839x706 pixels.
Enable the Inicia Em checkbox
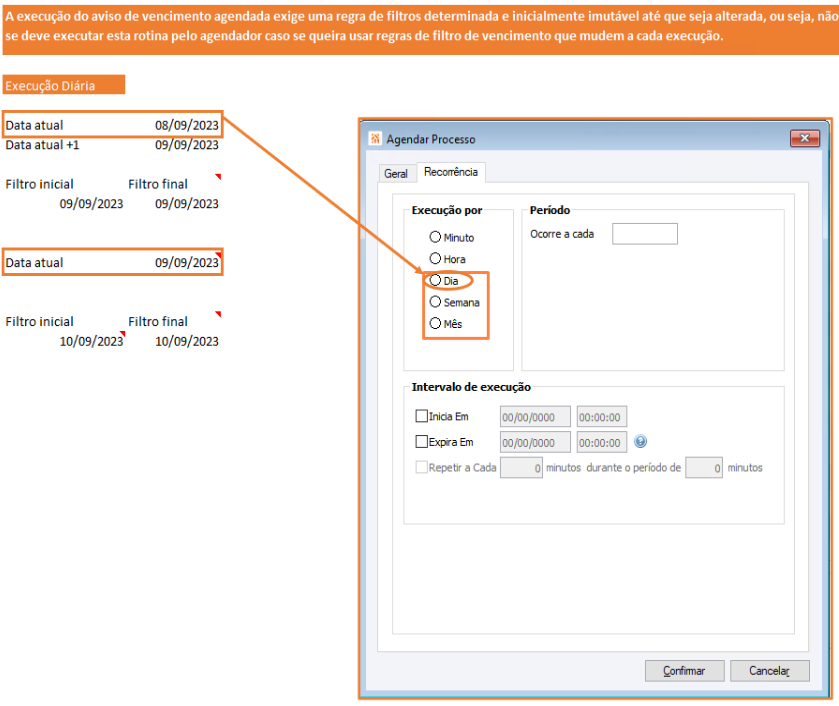(422, 416)
